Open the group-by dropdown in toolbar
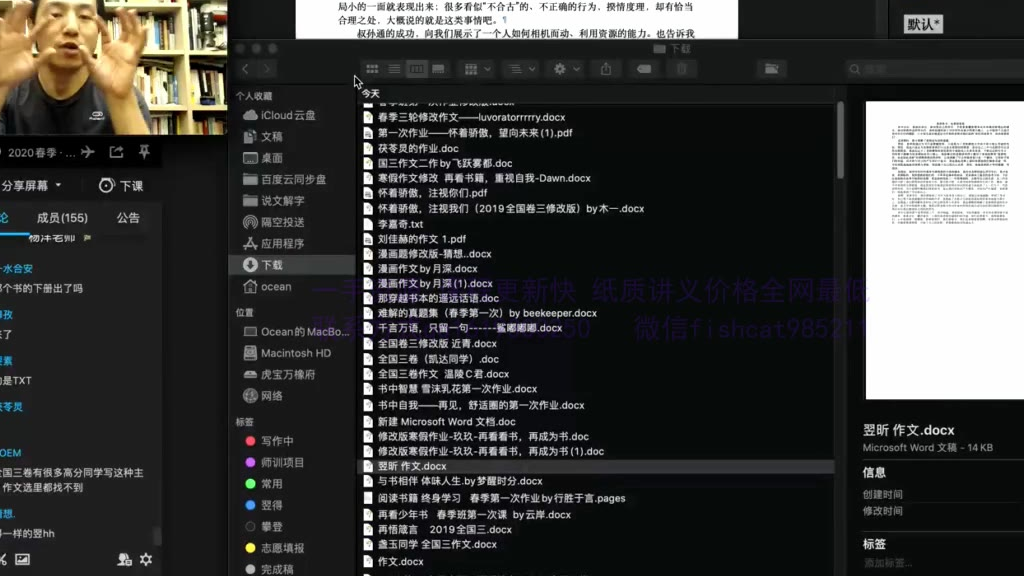 click(476, 69)
